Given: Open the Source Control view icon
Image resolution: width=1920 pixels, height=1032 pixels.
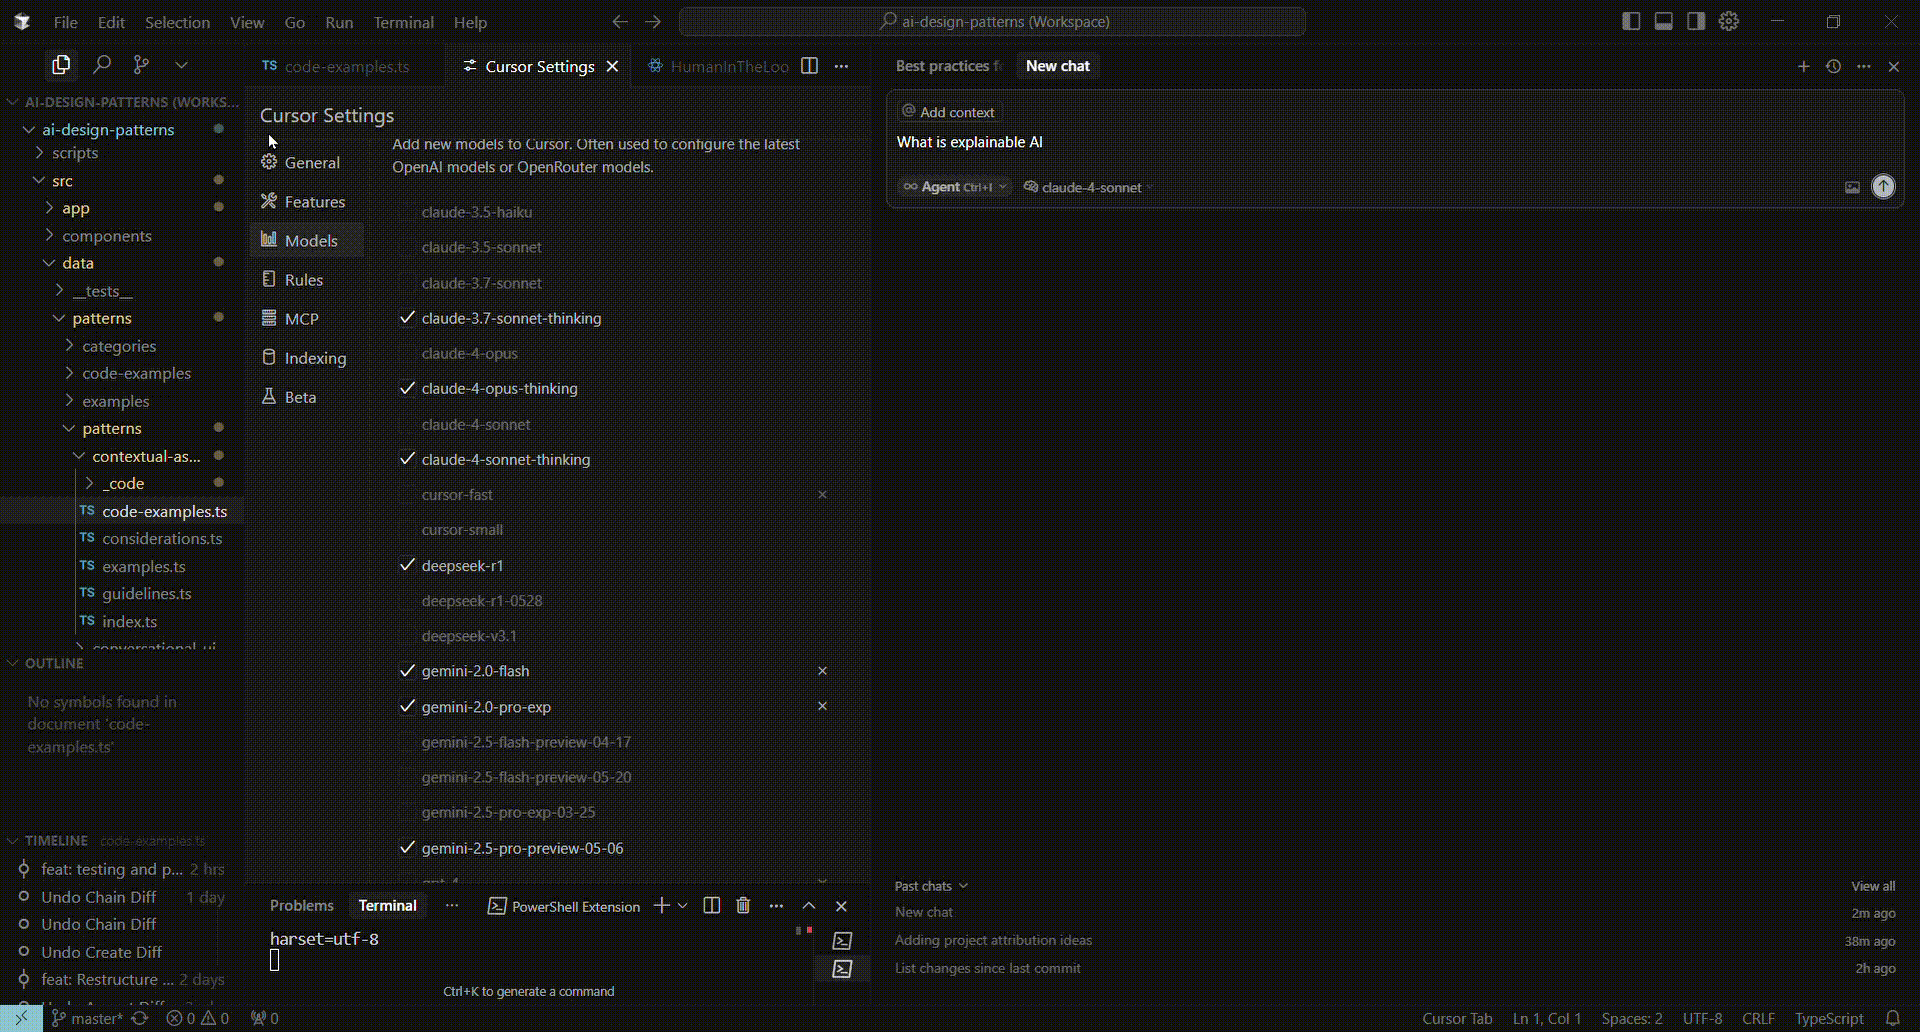Looking at the screenshot, I should pos(141,65).
